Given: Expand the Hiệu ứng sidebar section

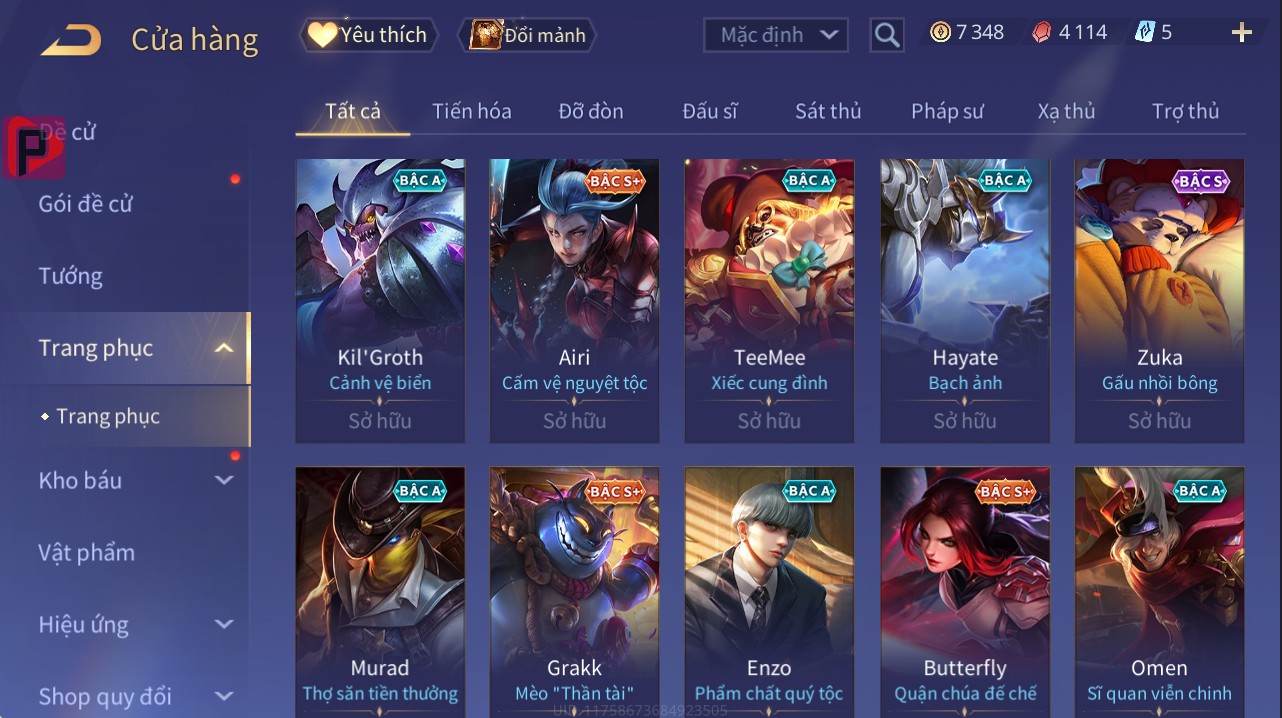Looking at the screenshot, I should 224,624.
